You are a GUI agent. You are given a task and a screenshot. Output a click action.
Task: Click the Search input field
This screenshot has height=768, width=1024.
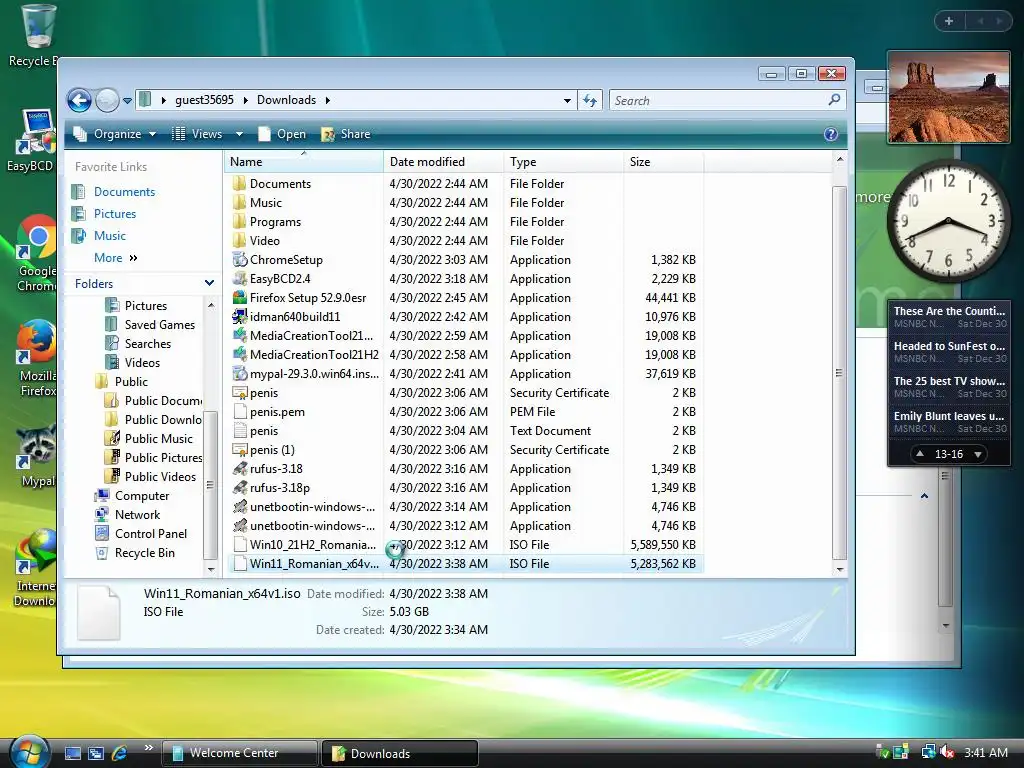point(718,101)
